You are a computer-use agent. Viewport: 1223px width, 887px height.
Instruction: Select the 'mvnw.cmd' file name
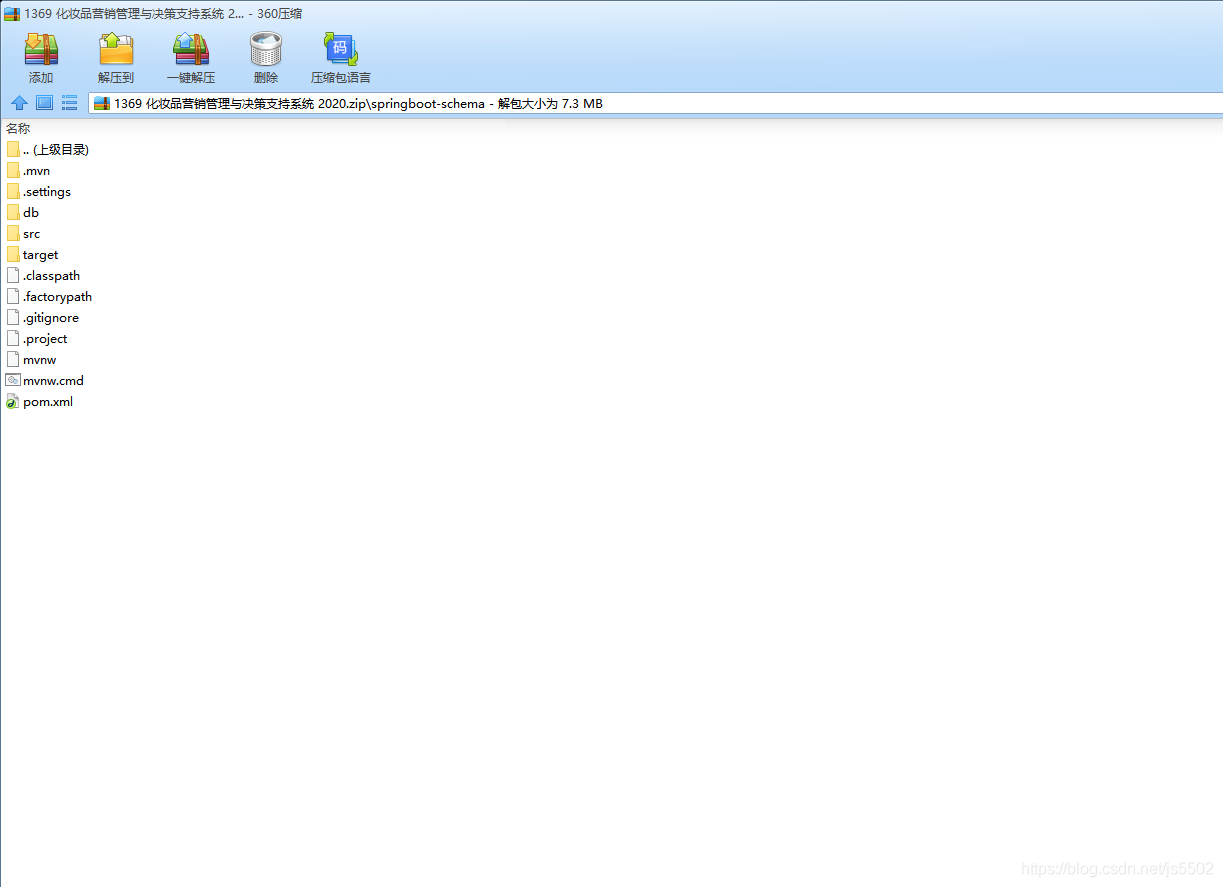pos(53,381)
